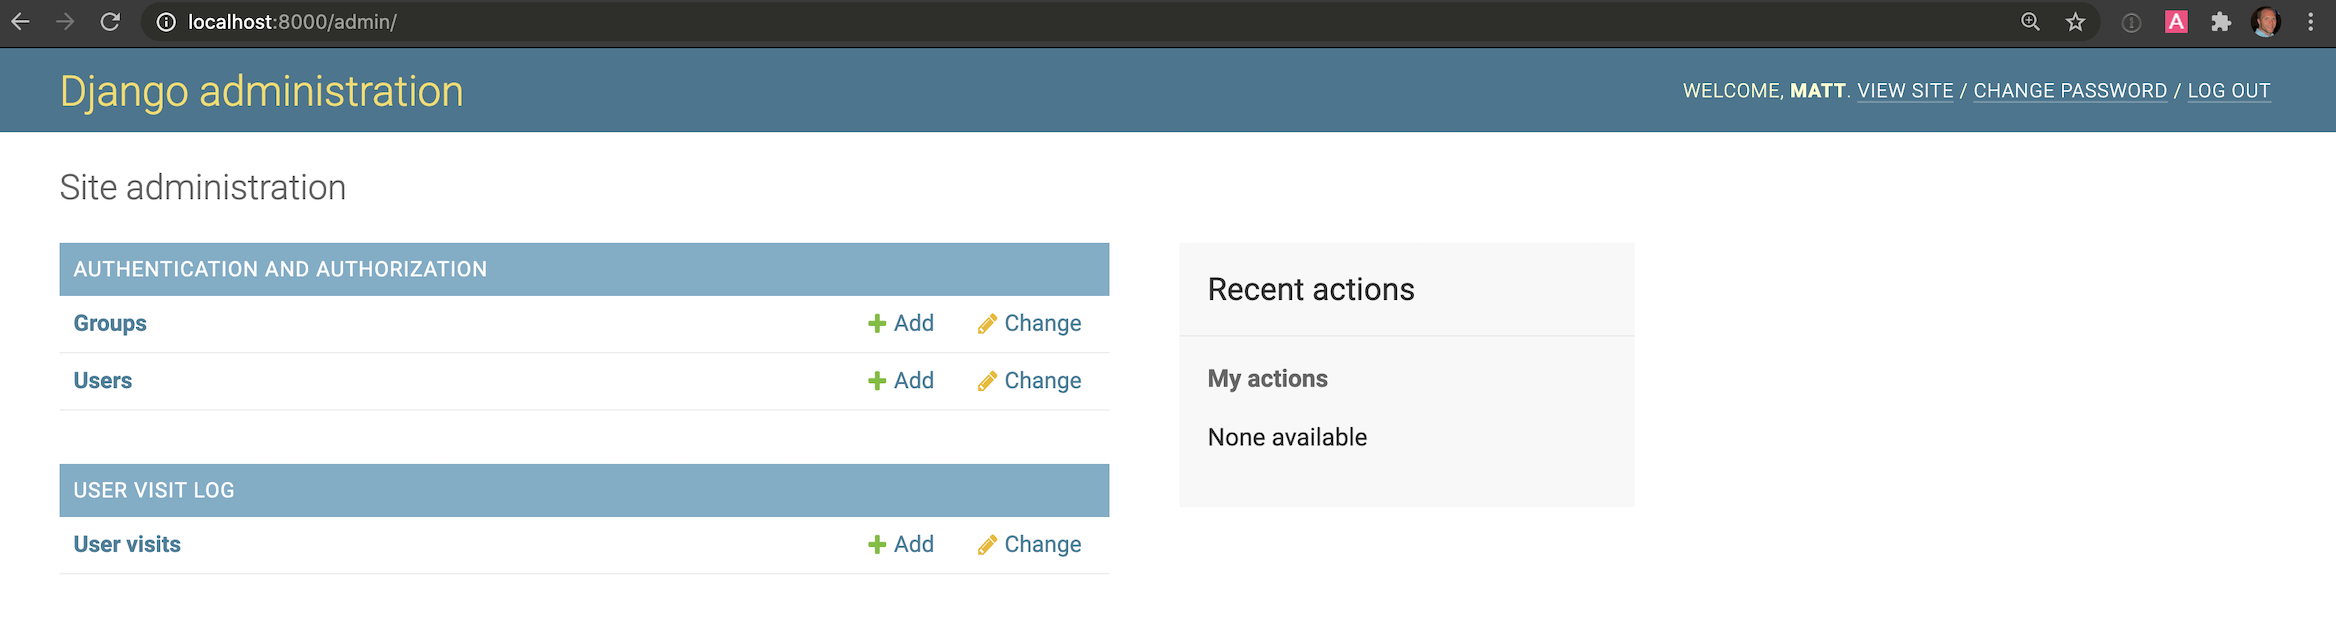Reload the admin page
Viewport: 2336px width, 636px height.
[110, 22]
